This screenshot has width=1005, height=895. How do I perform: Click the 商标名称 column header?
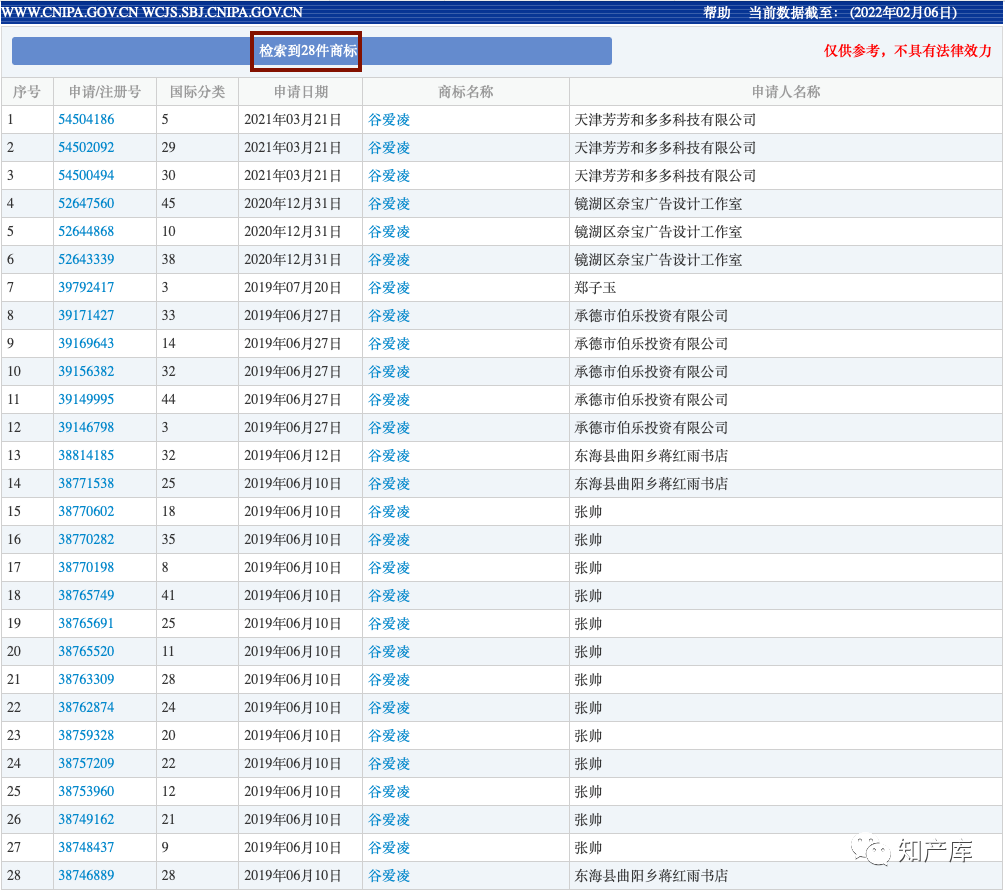tap(466, 92)
